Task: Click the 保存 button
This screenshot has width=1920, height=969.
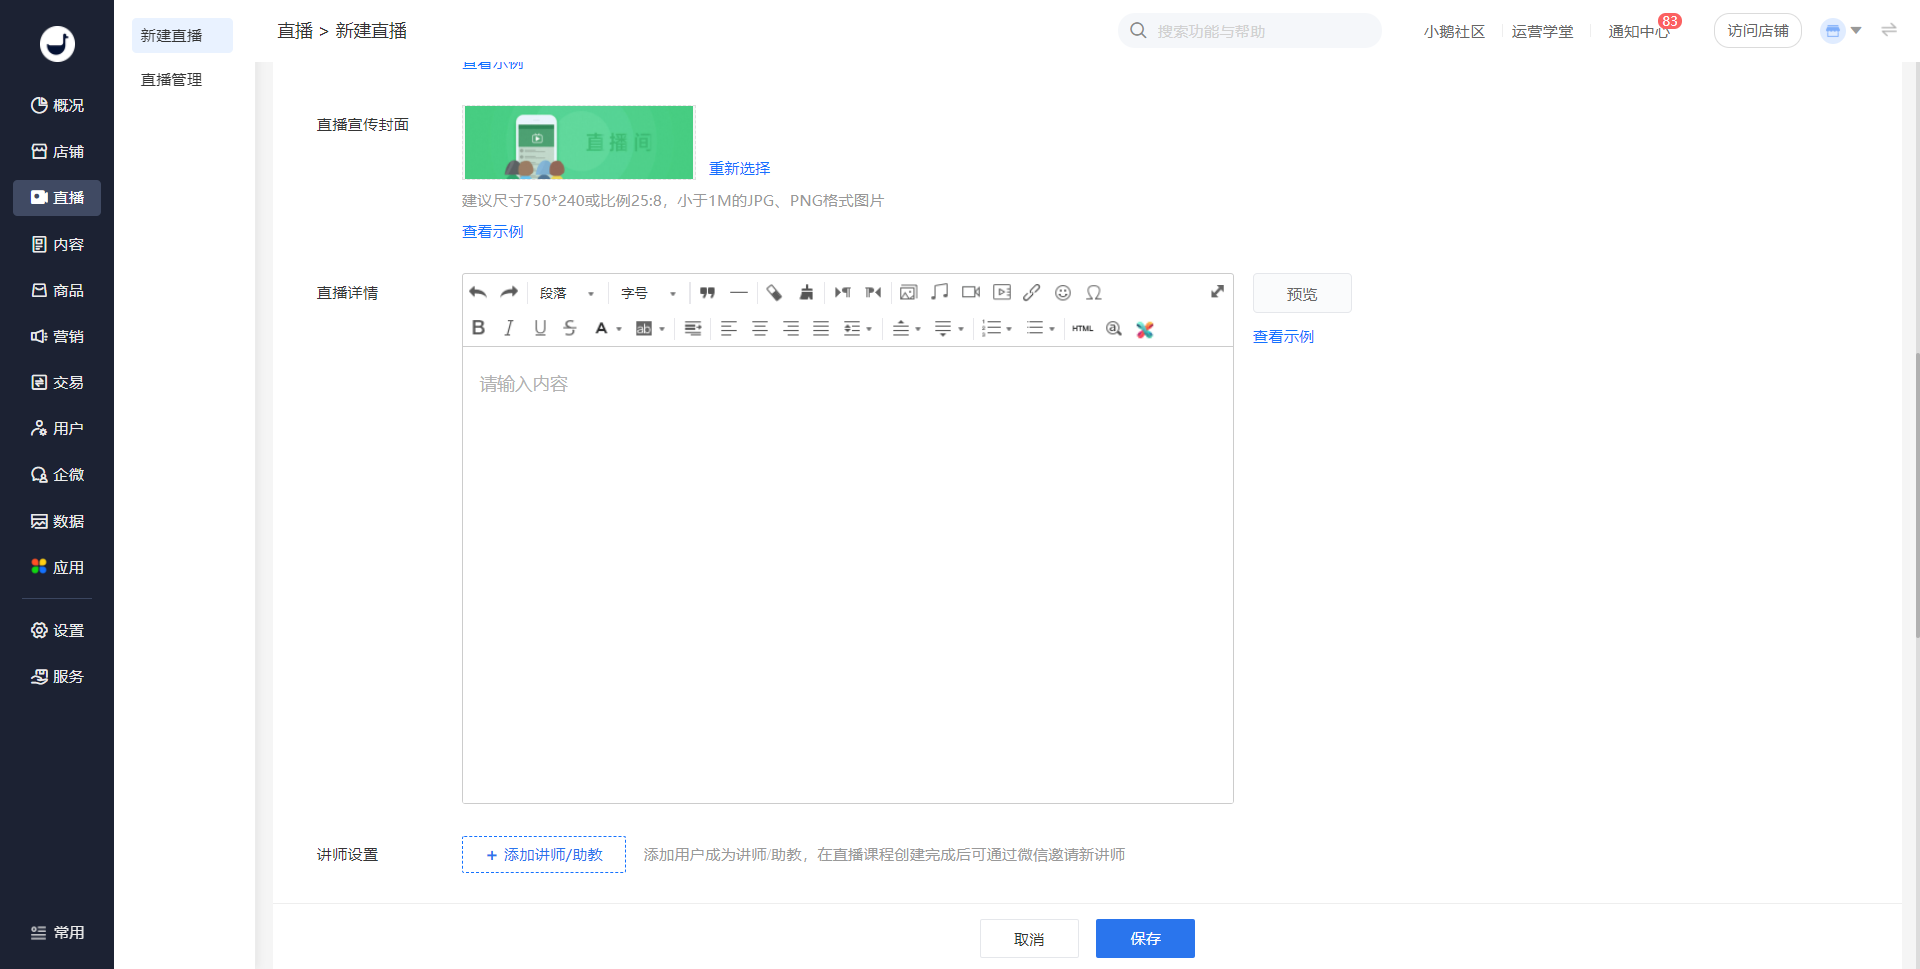Action: click(1145, 939)
